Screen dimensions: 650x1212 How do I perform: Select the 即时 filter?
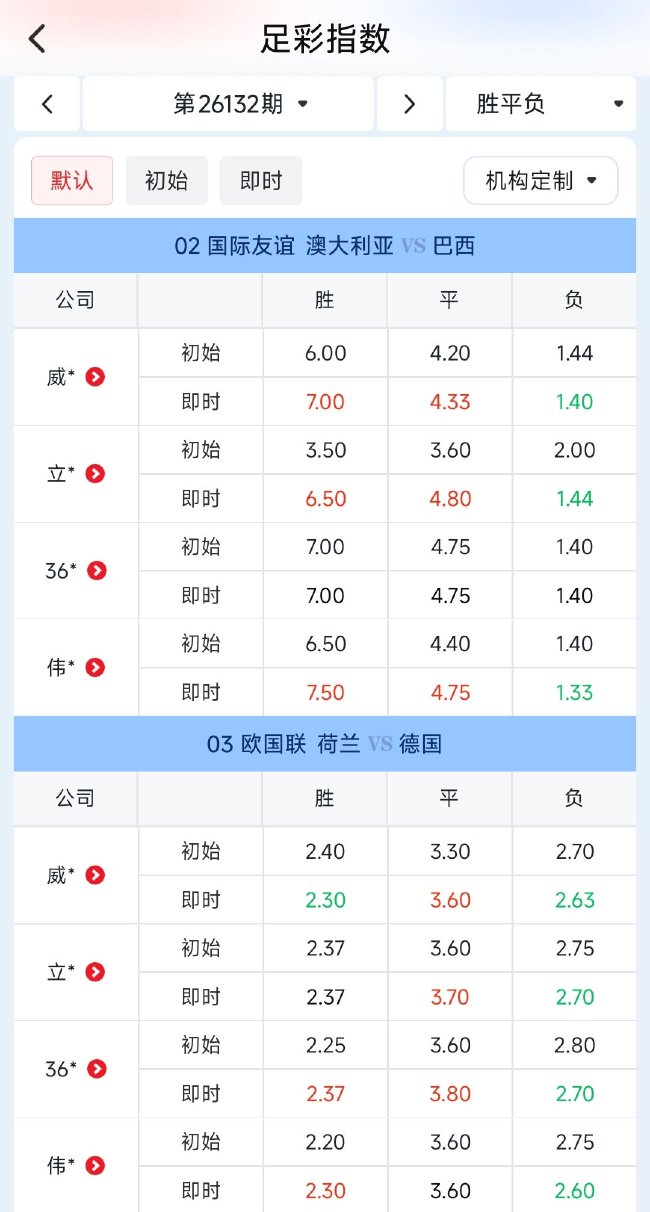pyautogui.click(x=261, y=181)
